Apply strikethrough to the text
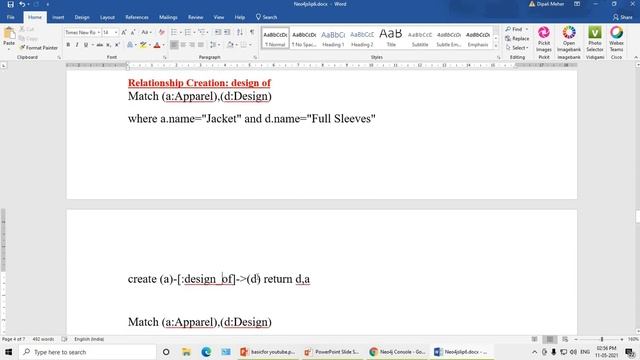This screenshot has width=640, height=360. [99, 45]
